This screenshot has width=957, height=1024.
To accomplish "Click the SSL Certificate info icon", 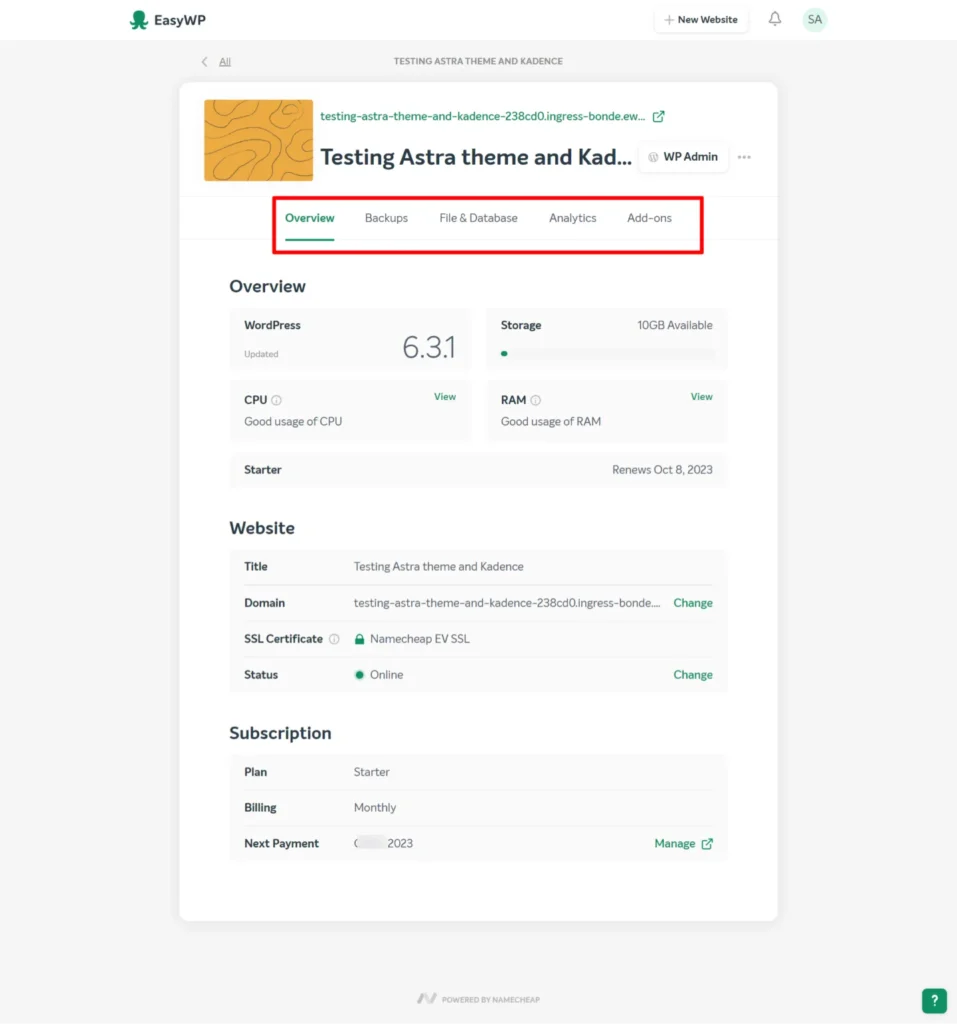I will coord(334,638).
